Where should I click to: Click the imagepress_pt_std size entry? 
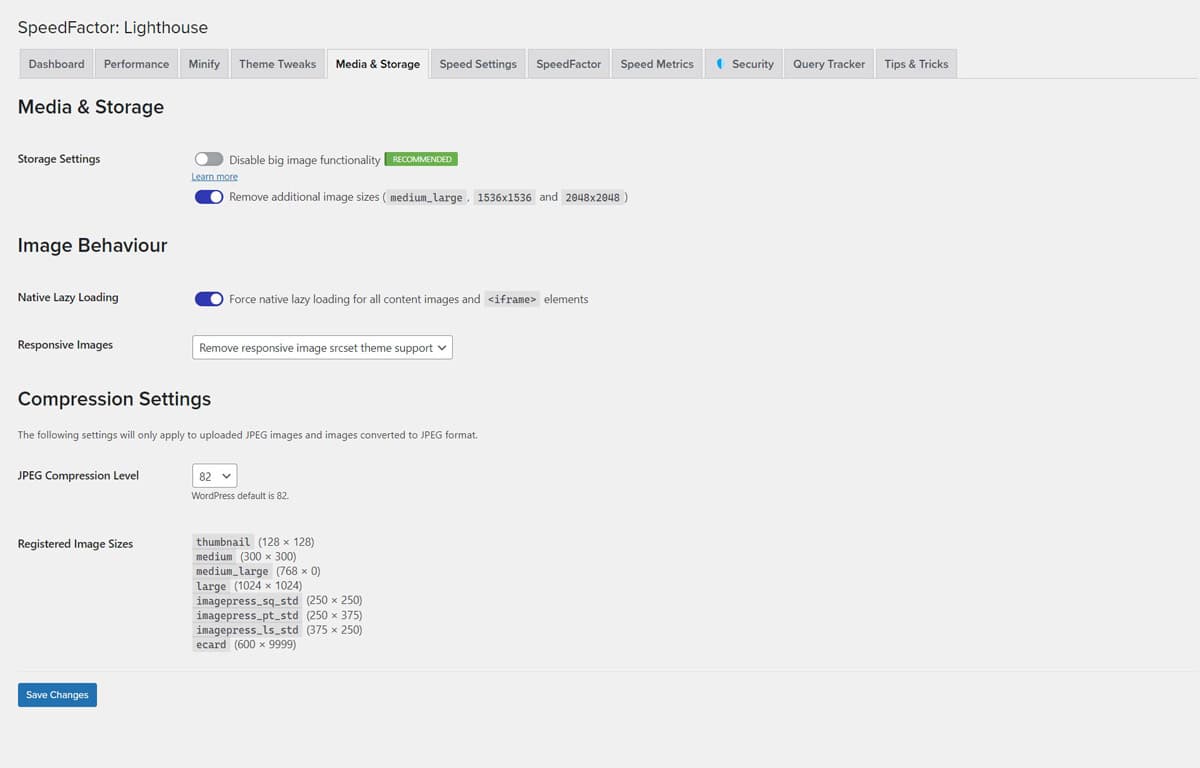click(x=278, y=616)
